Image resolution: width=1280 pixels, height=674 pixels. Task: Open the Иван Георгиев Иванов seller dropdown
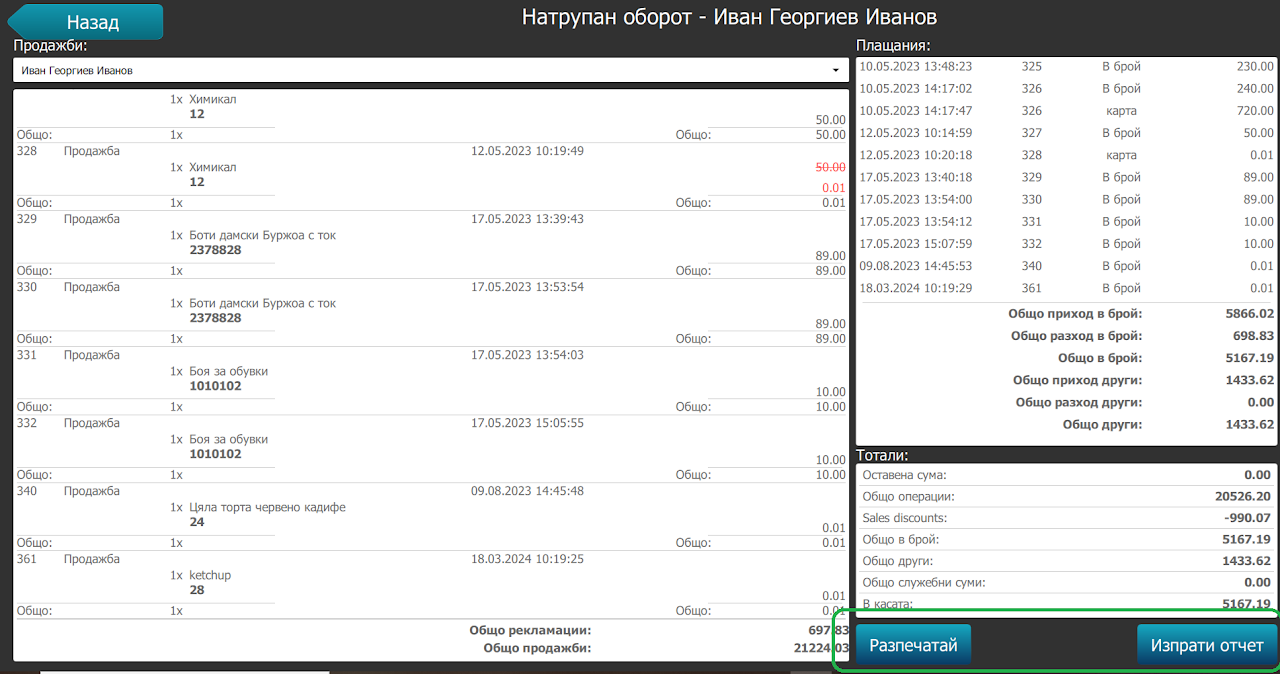click(431, 71)
